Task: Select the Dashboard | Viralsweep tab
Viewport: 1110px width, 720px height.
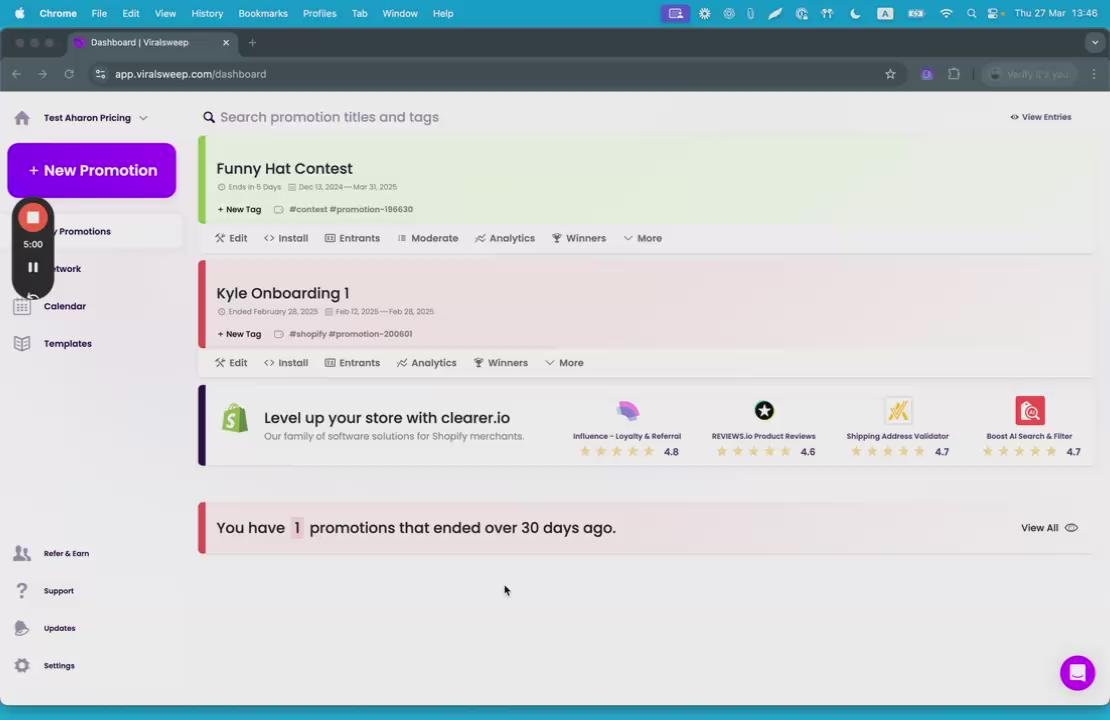Action: [x=152, y=42]
